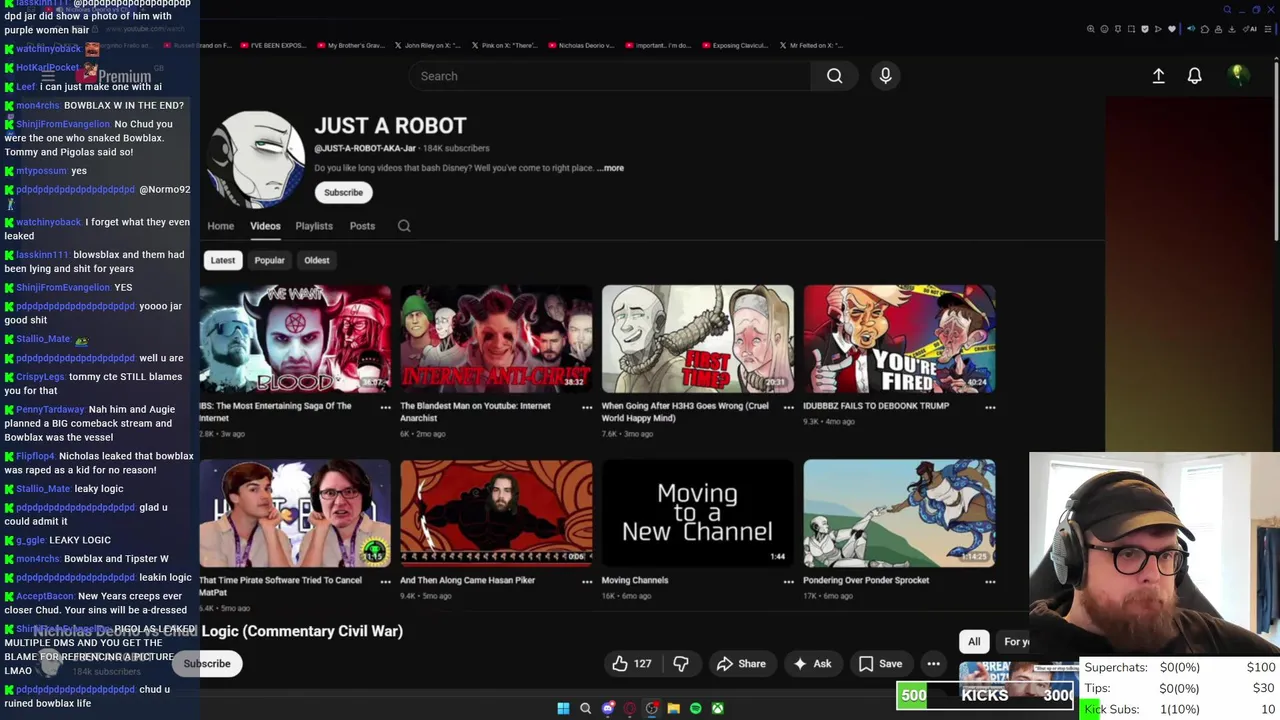Open 'You're Fired' Trump video thumbnail
Viewport: 1280px width, 720px height.
(x=899, y=339)
